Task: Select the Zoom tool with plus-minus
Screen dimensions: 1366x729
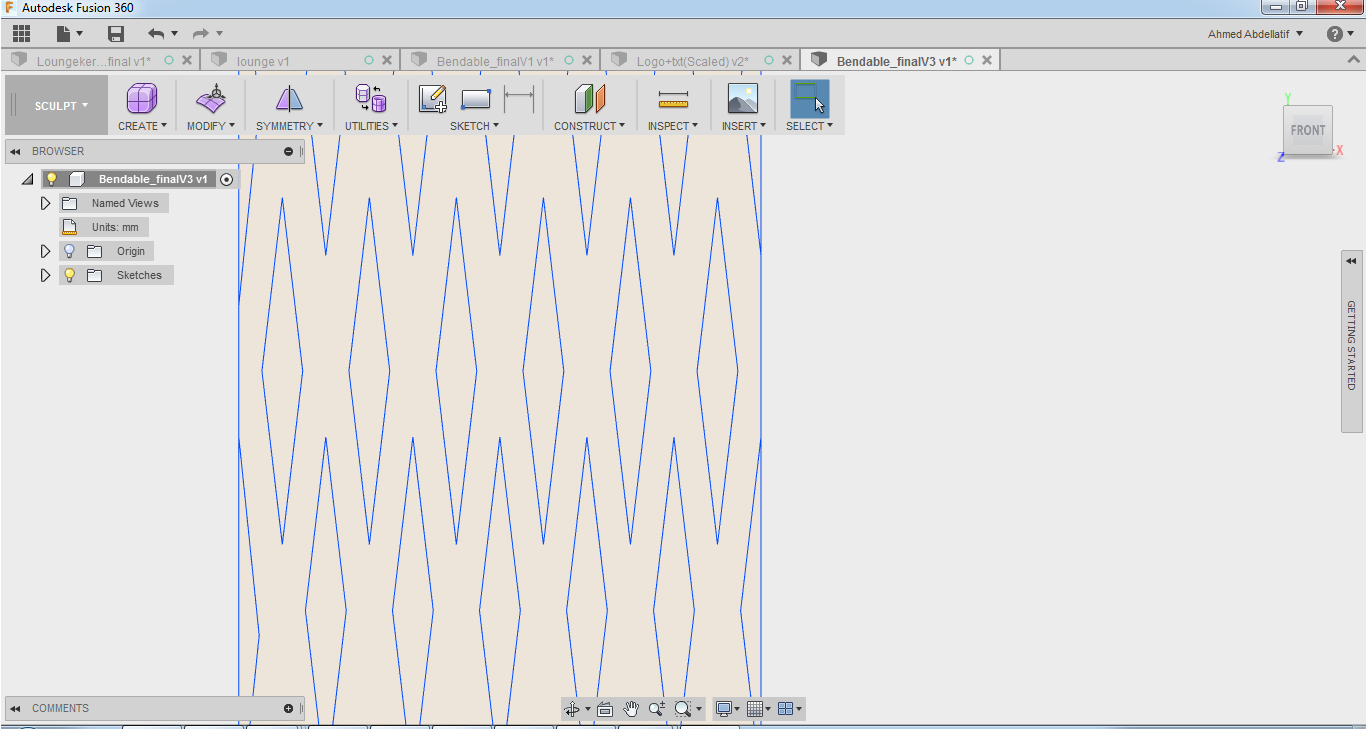Action: pos(657,709)
